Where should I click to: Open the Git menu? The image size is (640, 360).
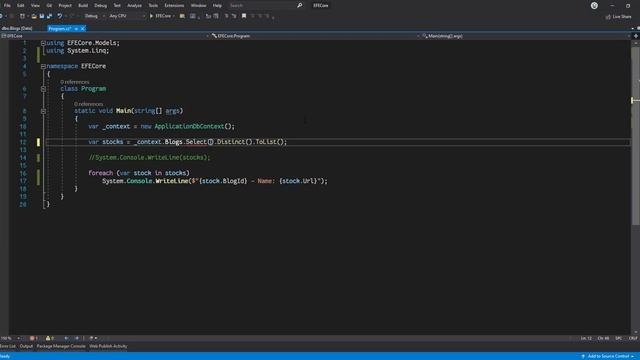(x=49, y=5)
